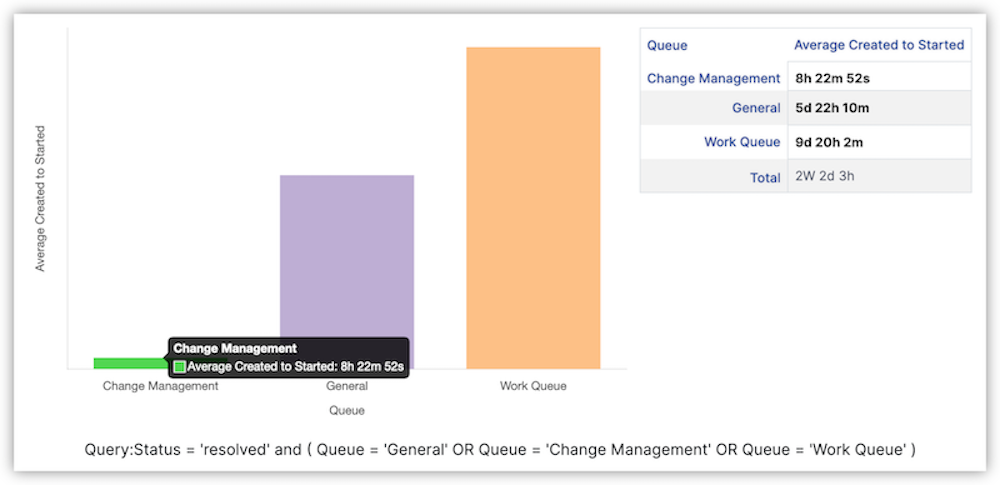The width and height of the screenshot is (1000, 485).
Task: Click the Total row label
Action: point(765,177)
